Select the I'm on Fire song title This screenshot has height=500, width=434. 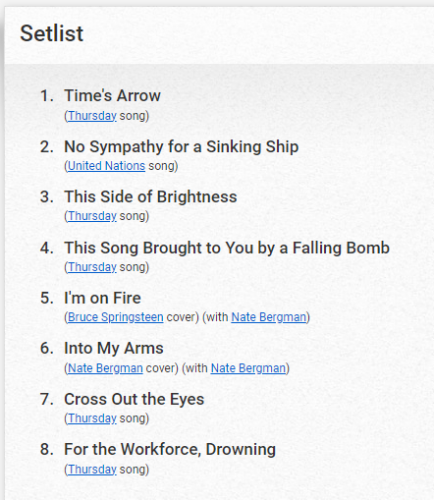(x=103, y=298)
